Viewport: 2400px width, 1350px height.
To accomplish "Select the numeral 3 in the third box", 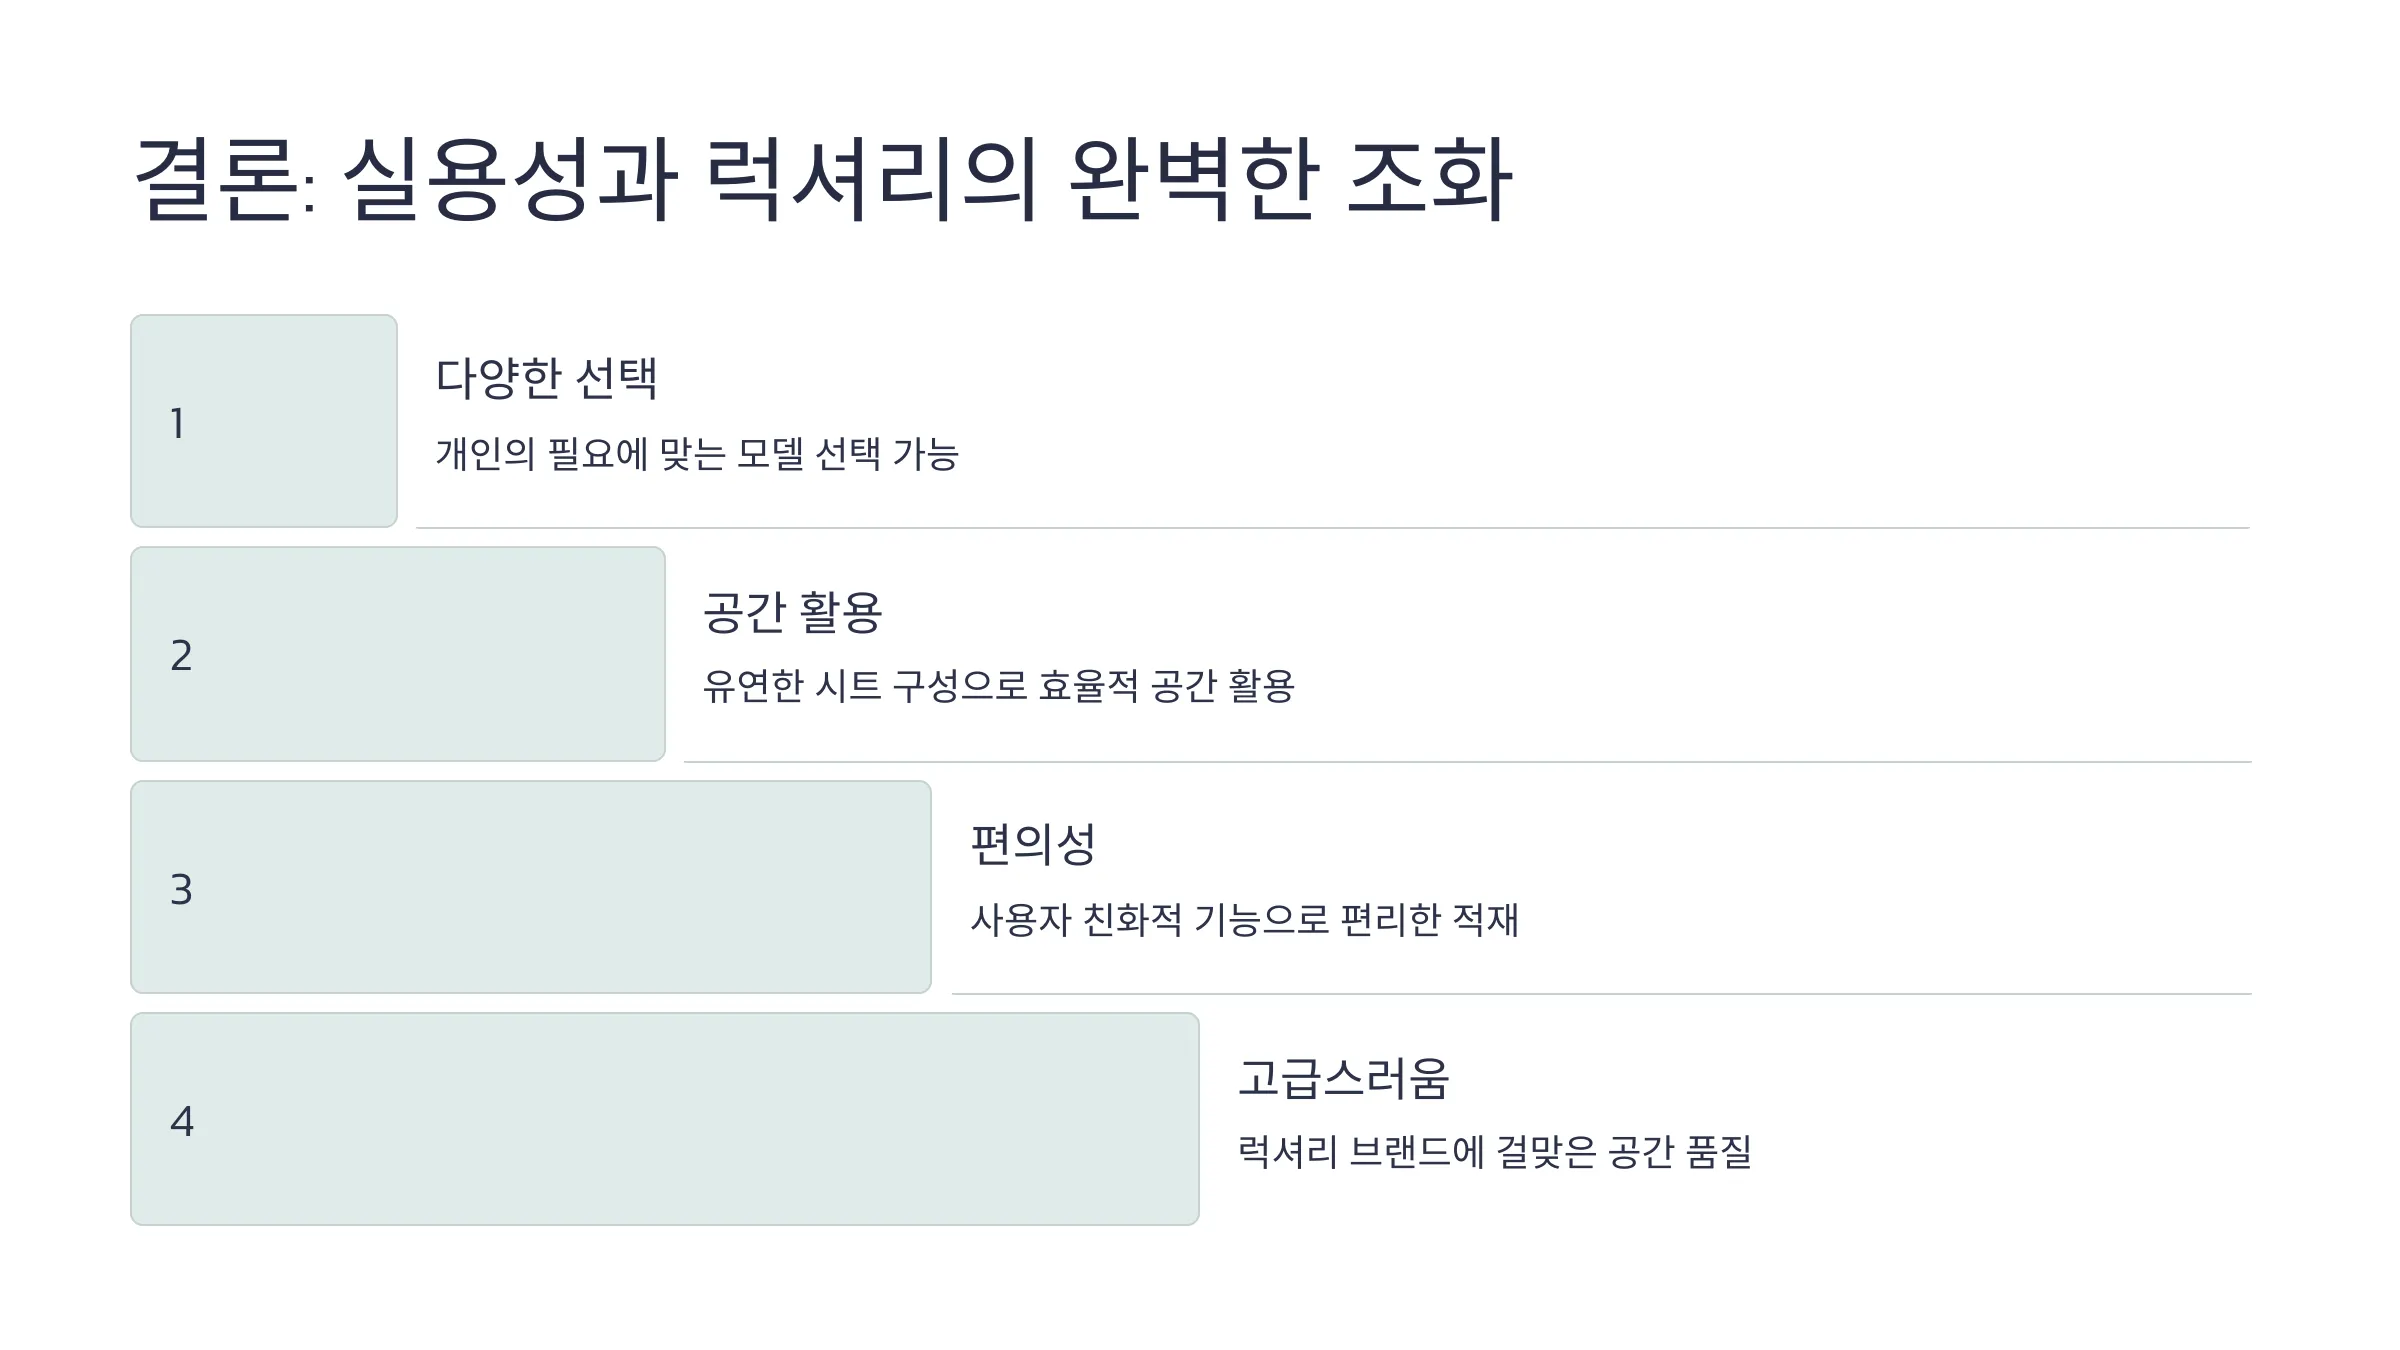I will (x=181, y=889).
